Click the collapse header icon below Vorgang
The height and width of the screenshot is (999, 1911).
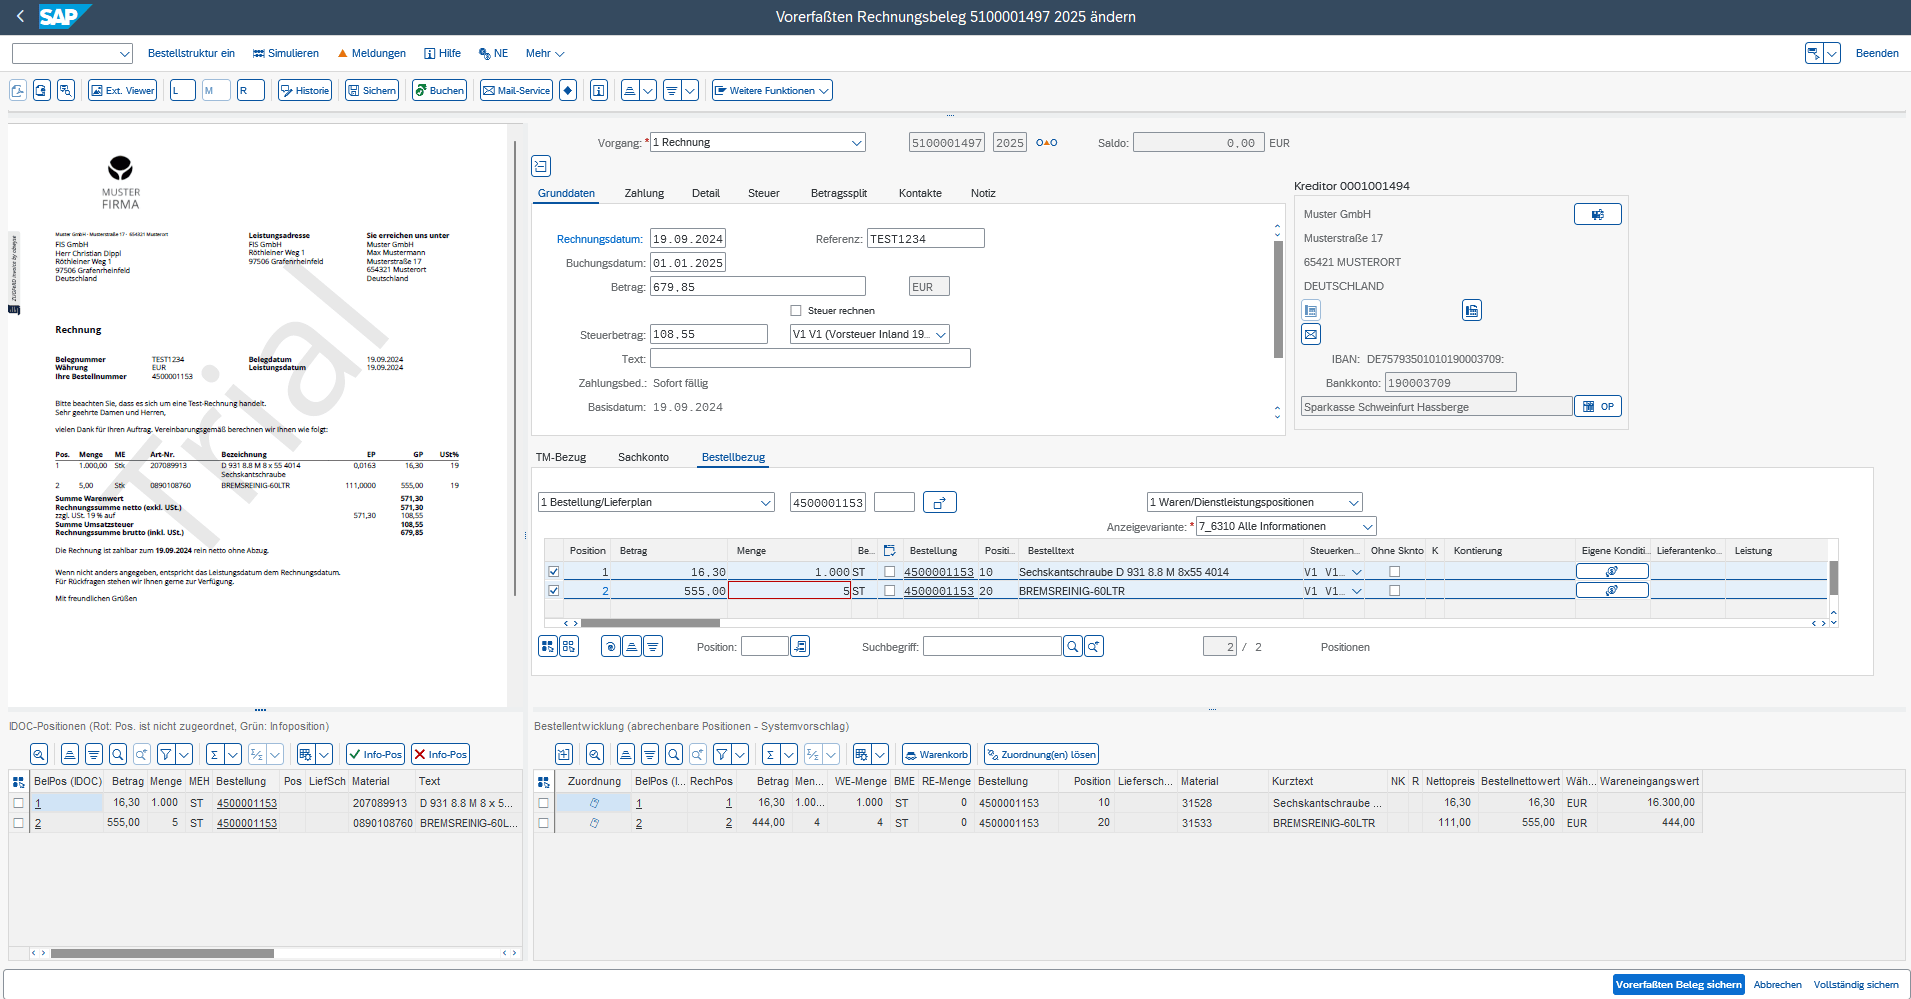tap(541, 166)
